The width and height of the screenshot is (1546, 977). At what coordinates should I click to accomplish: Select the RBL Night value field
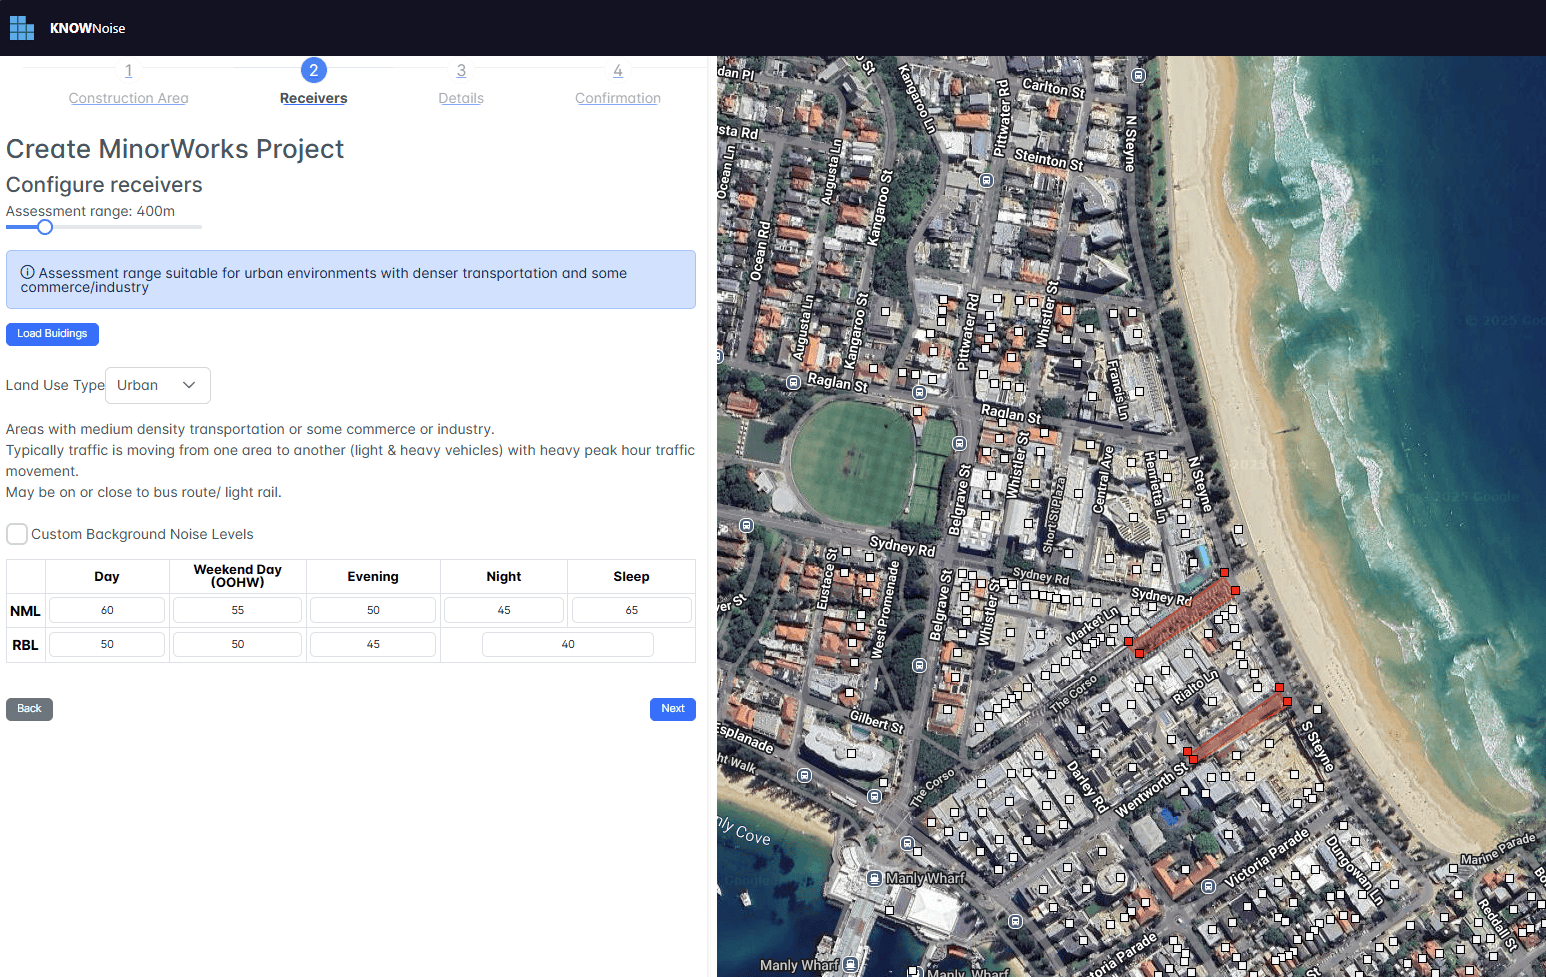(567, 645)
